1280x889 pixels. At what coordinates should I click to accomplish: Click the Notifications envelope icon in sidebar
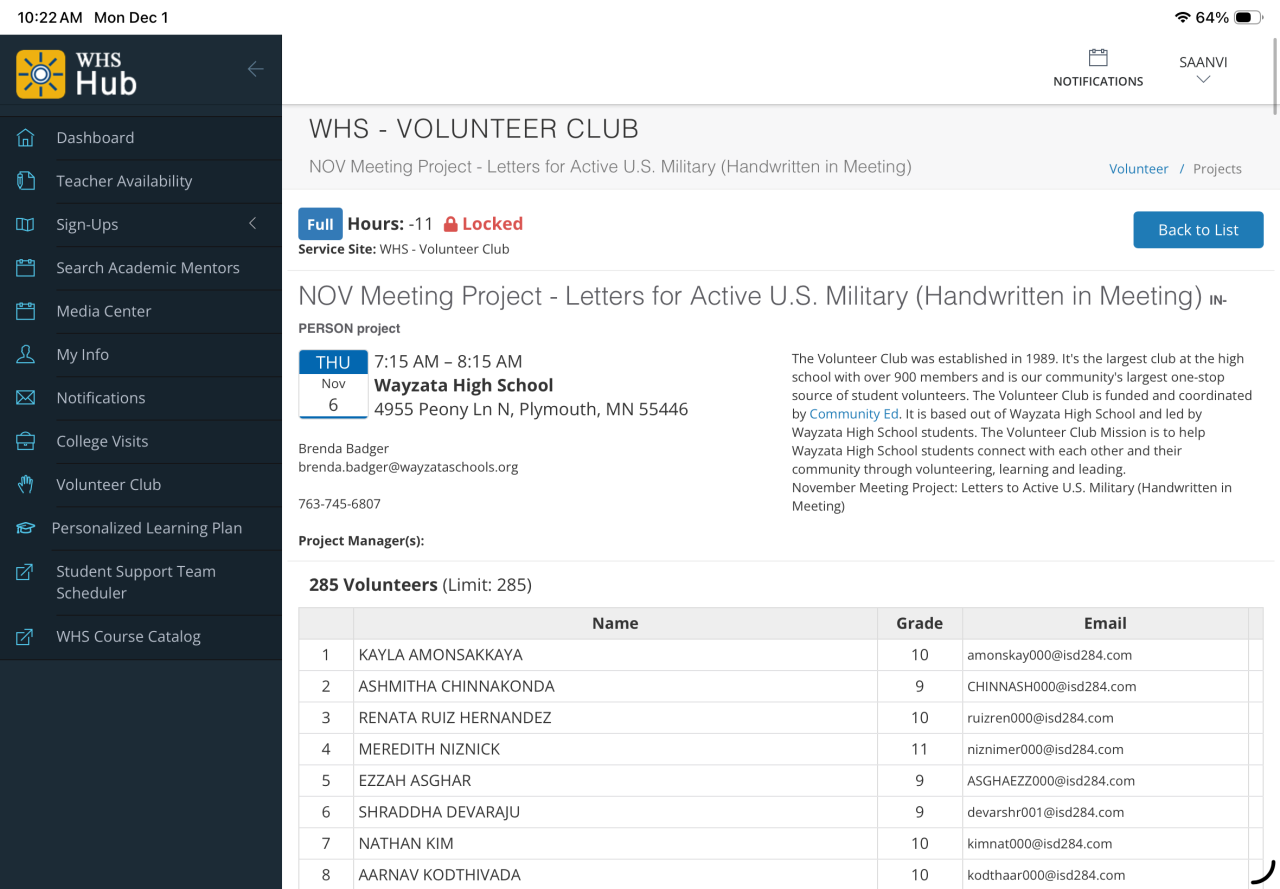coord(26,398)
